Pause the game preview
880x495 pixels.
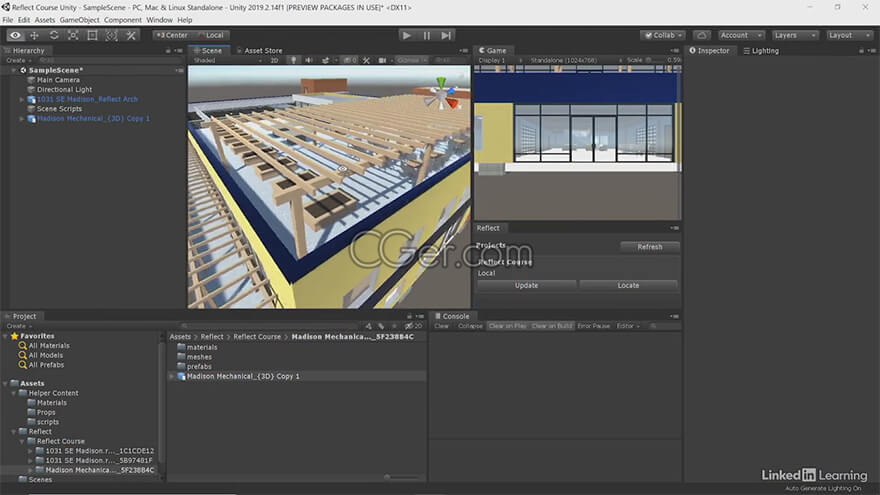427,35
